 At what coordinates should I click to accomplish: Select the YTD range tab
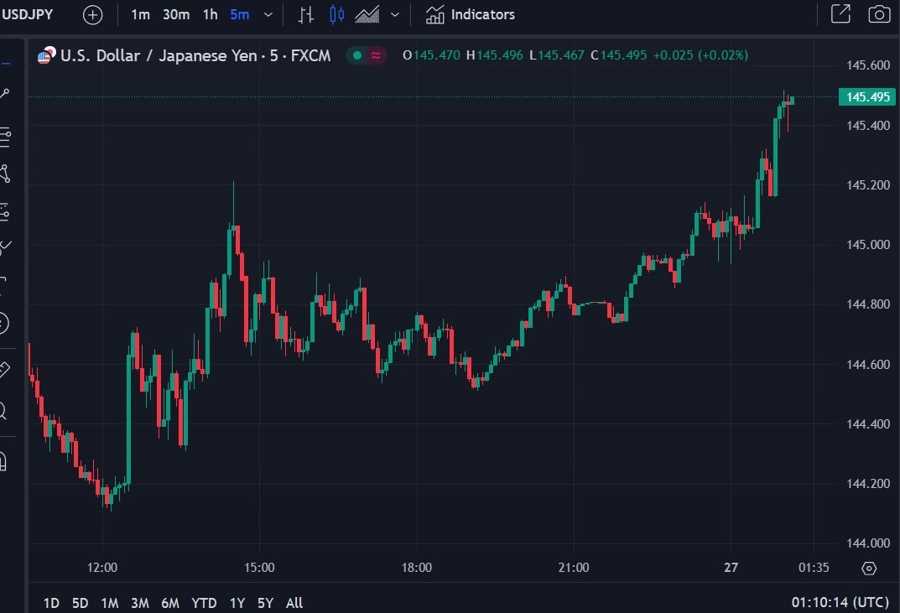click(x=203, y=603)
